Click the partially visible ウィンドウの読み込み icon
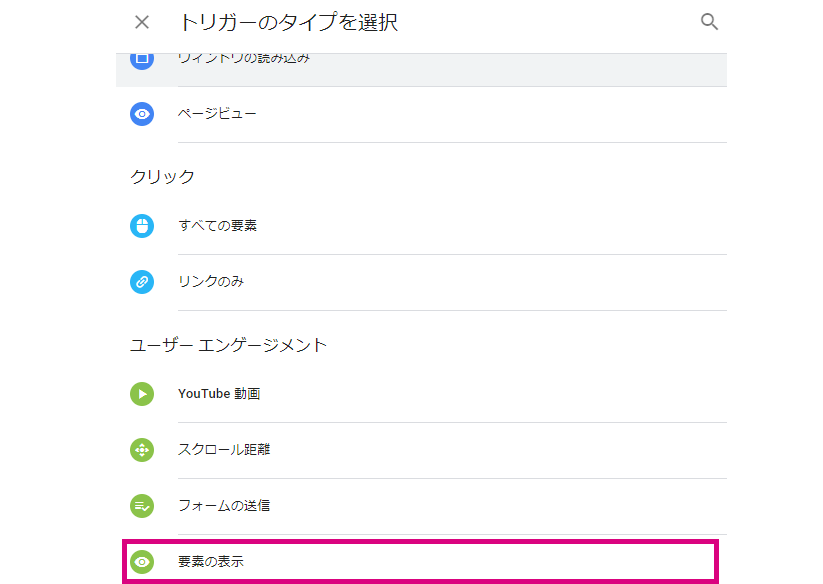Screen dimensions: 823x584 click(x=142, y=61)
